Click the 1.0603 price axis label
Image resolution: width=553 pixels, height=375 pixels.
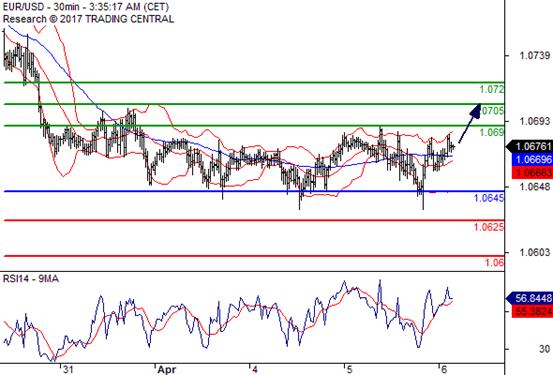coord(535,252)
